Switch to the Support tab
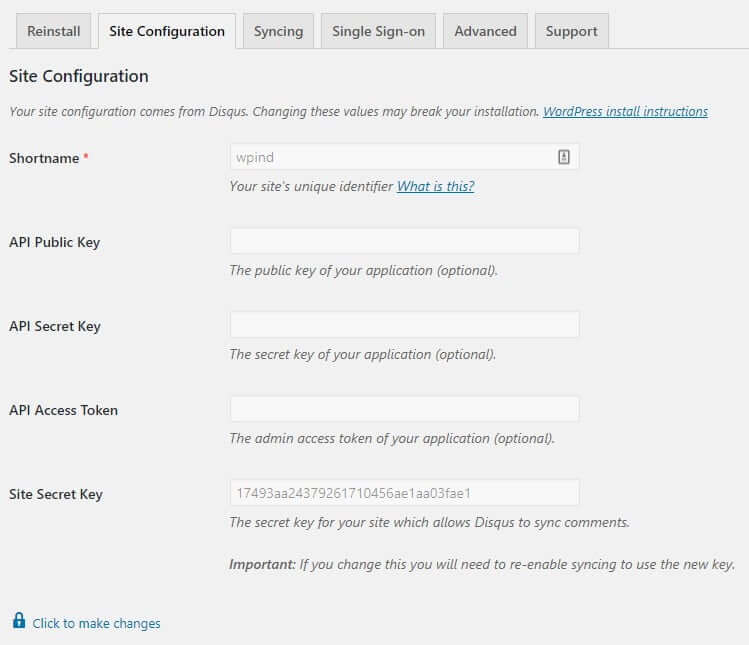The image size is (749, 645). click(572, 32)
